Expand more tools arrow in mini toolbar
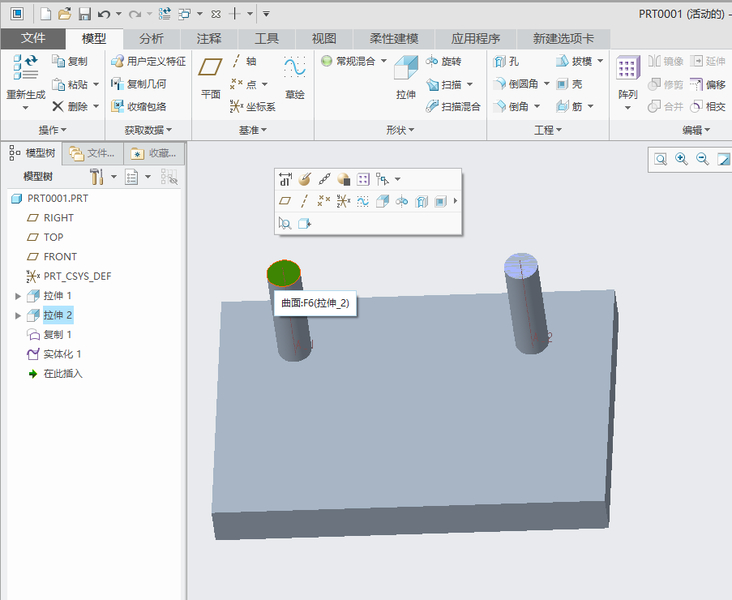The width and height of the screenshot is (732, 600). pos(455,201)
